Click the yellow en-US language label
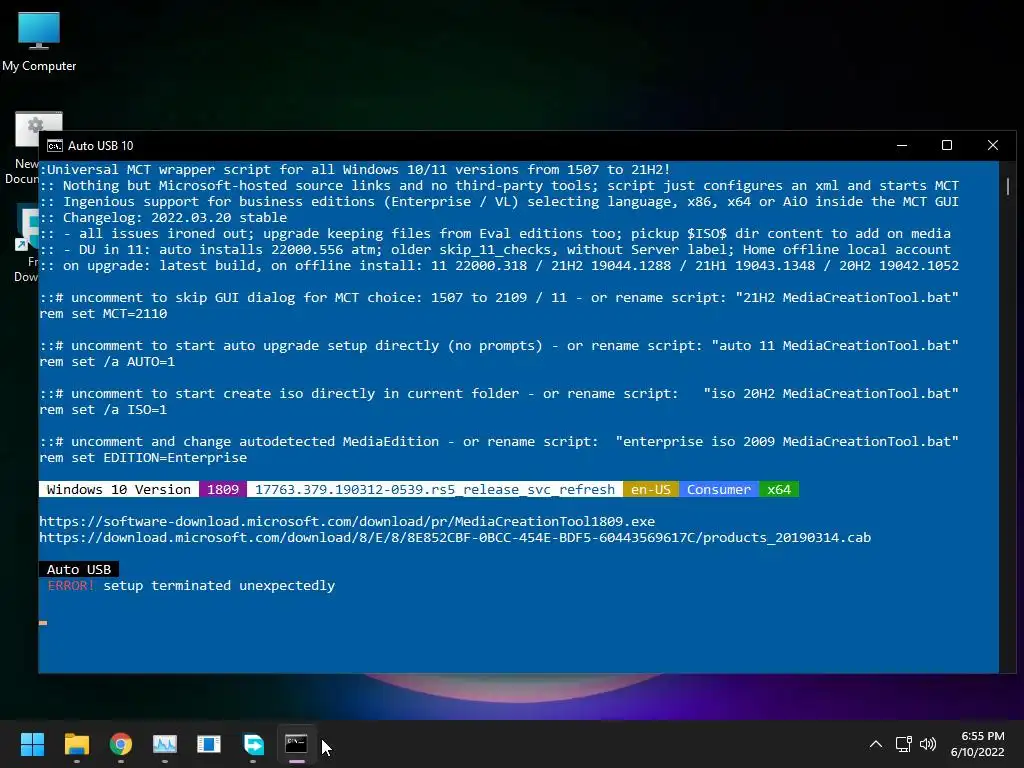Viewport: 1024px width, 768px height. (650, 489)
